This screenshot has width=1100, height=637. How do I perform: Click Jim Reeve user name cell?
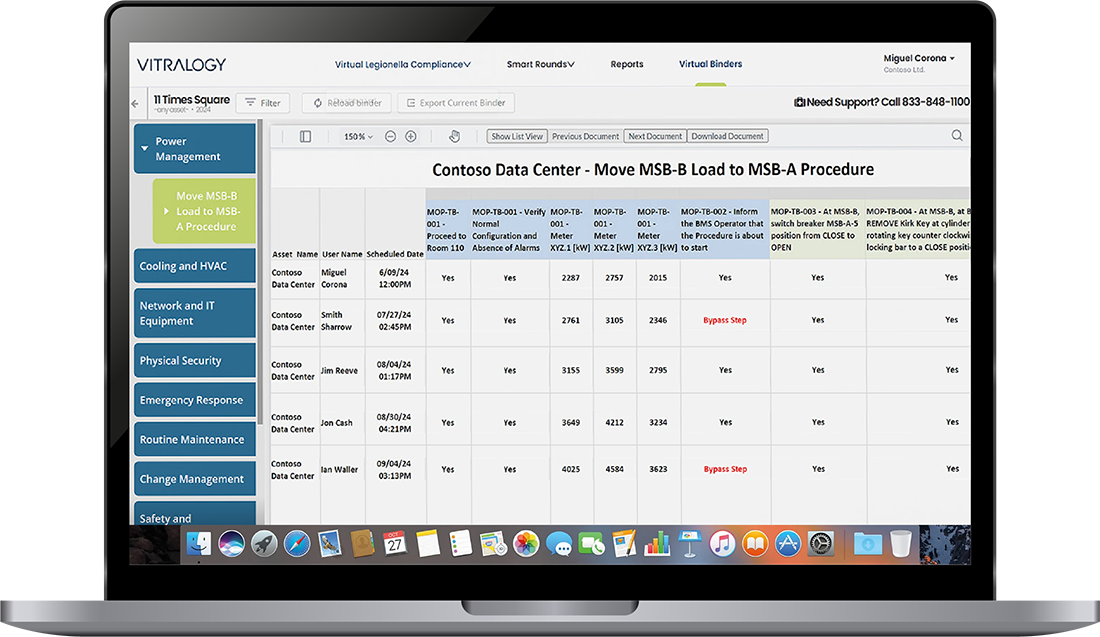coord(340,370)
